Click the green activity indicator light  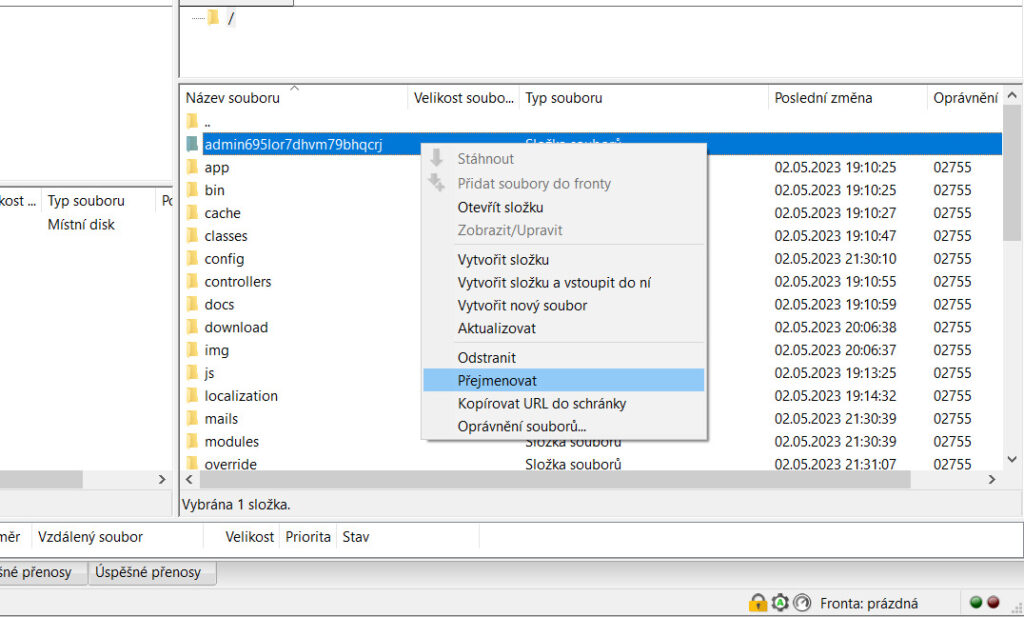point(976,602)
